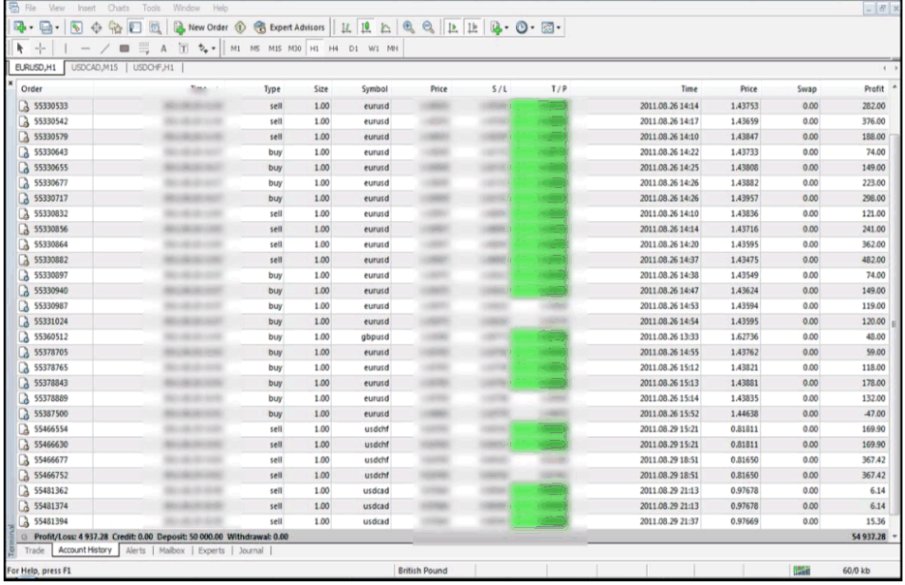Open MetaEditor from the toolbar

coord(241,27)
